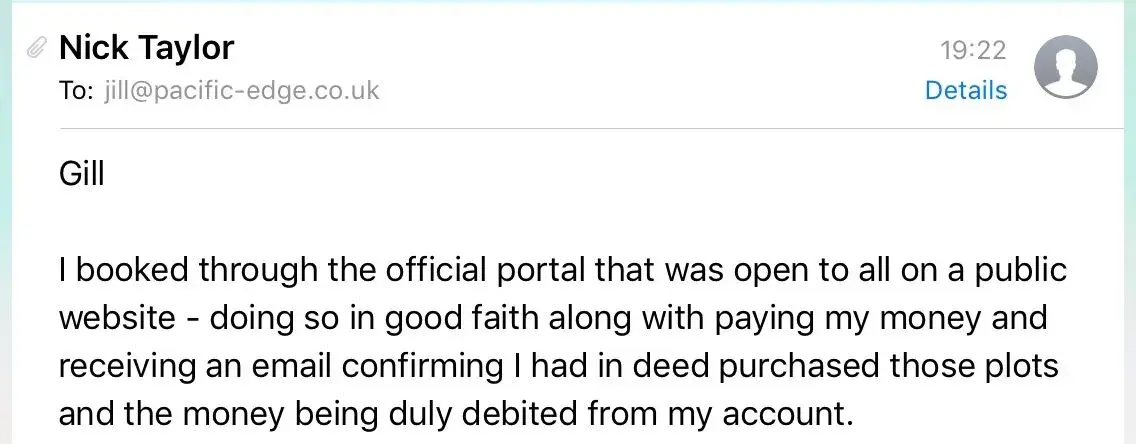Click the word "website" in body
The width and height of the screenshot is (1136, 444).
click(x=117, y=319)
